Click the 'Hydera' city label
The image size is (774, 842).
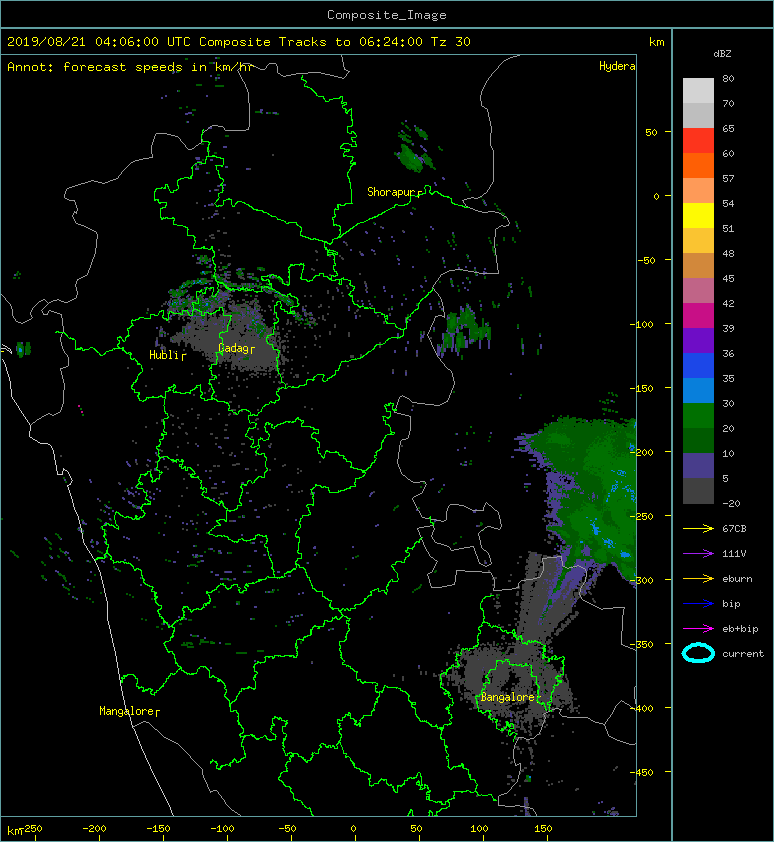(x=617, y=66)
